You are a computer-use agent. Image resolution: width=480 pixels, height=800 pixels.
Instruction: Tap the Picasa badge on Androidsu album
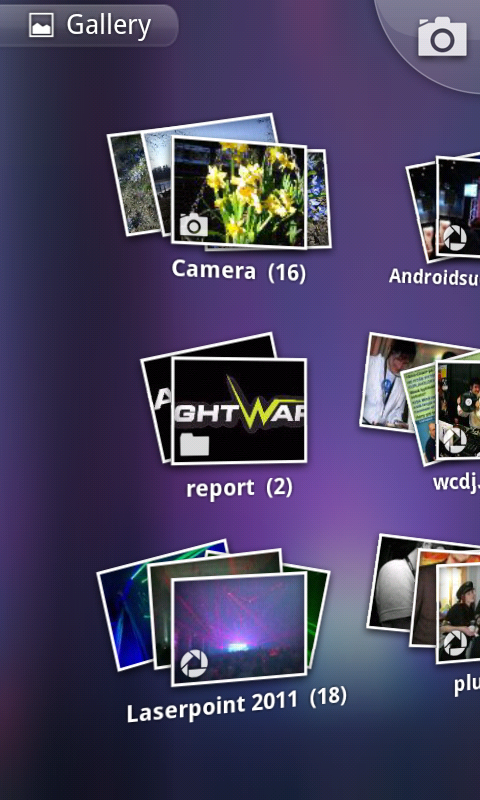pos(455,238)
